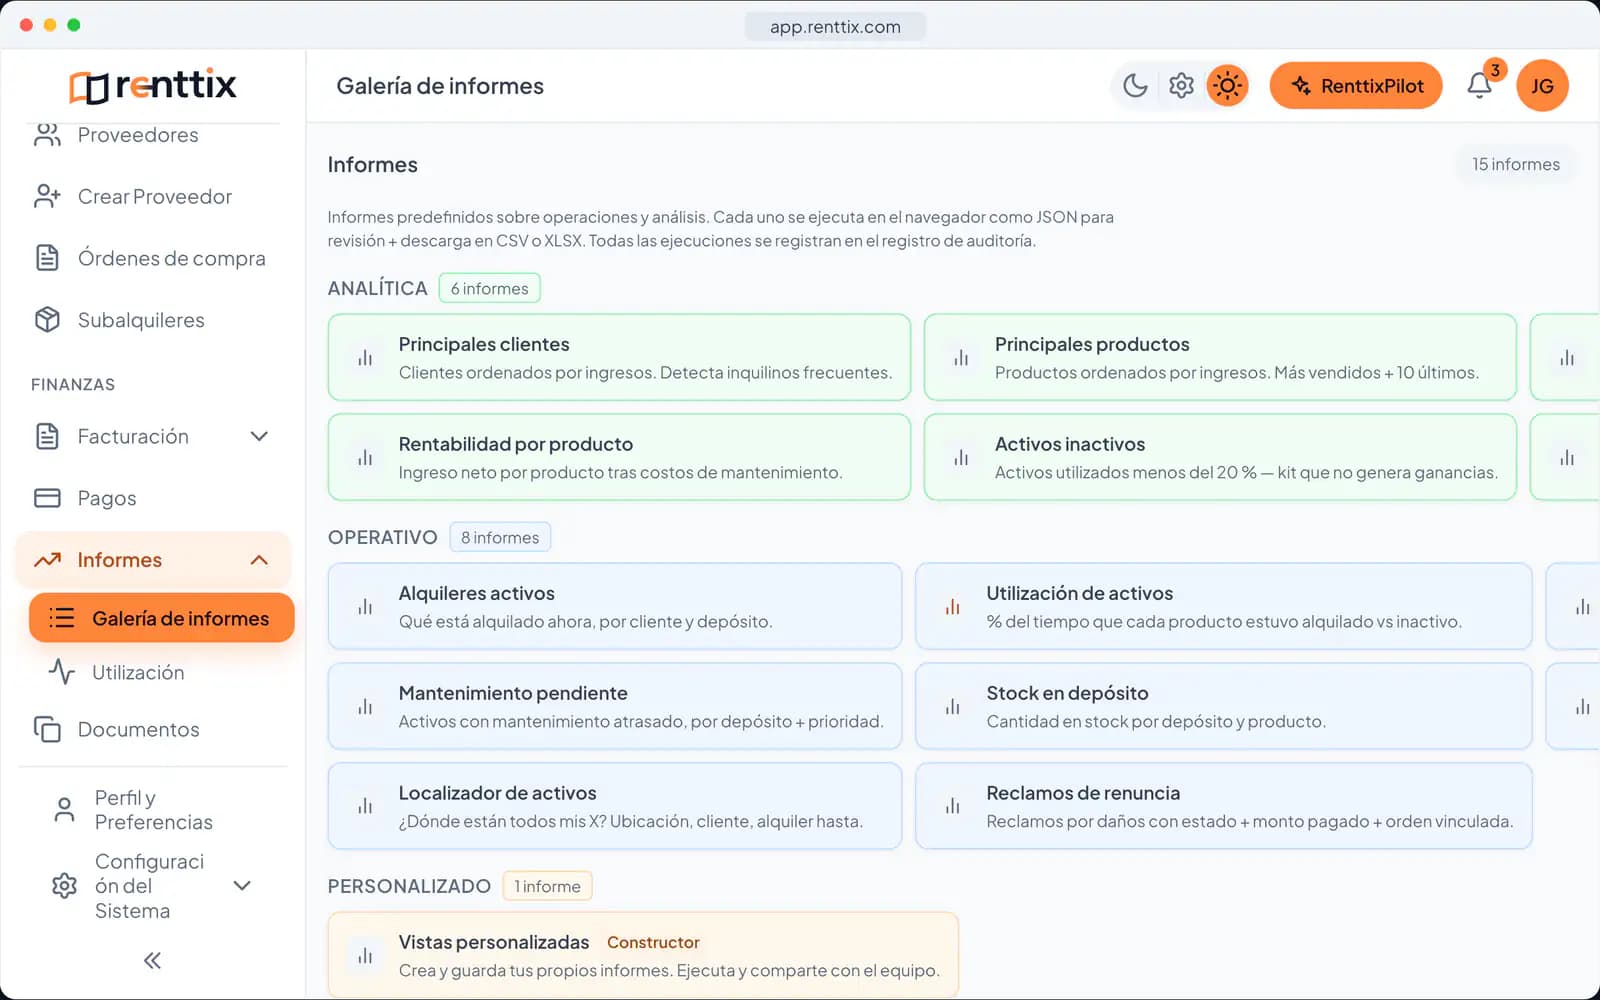This screenshot has height=1000, width=1600.
Task: Open Activos inactivos report
Action: pos(1220,457)
